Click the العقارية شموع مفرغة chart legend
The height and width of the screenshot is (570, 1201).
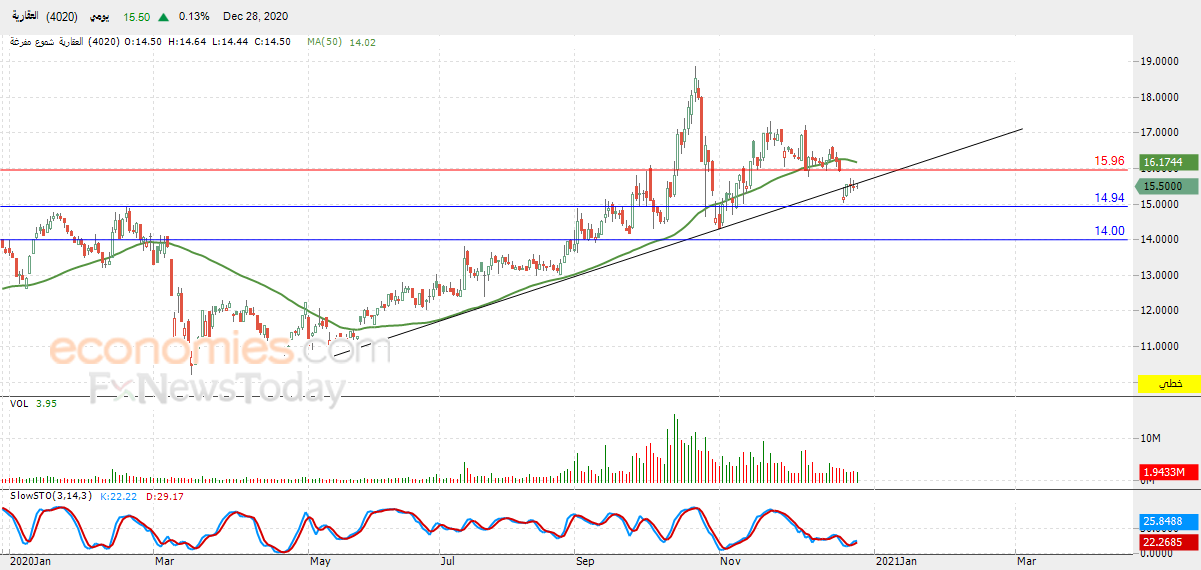46,42
